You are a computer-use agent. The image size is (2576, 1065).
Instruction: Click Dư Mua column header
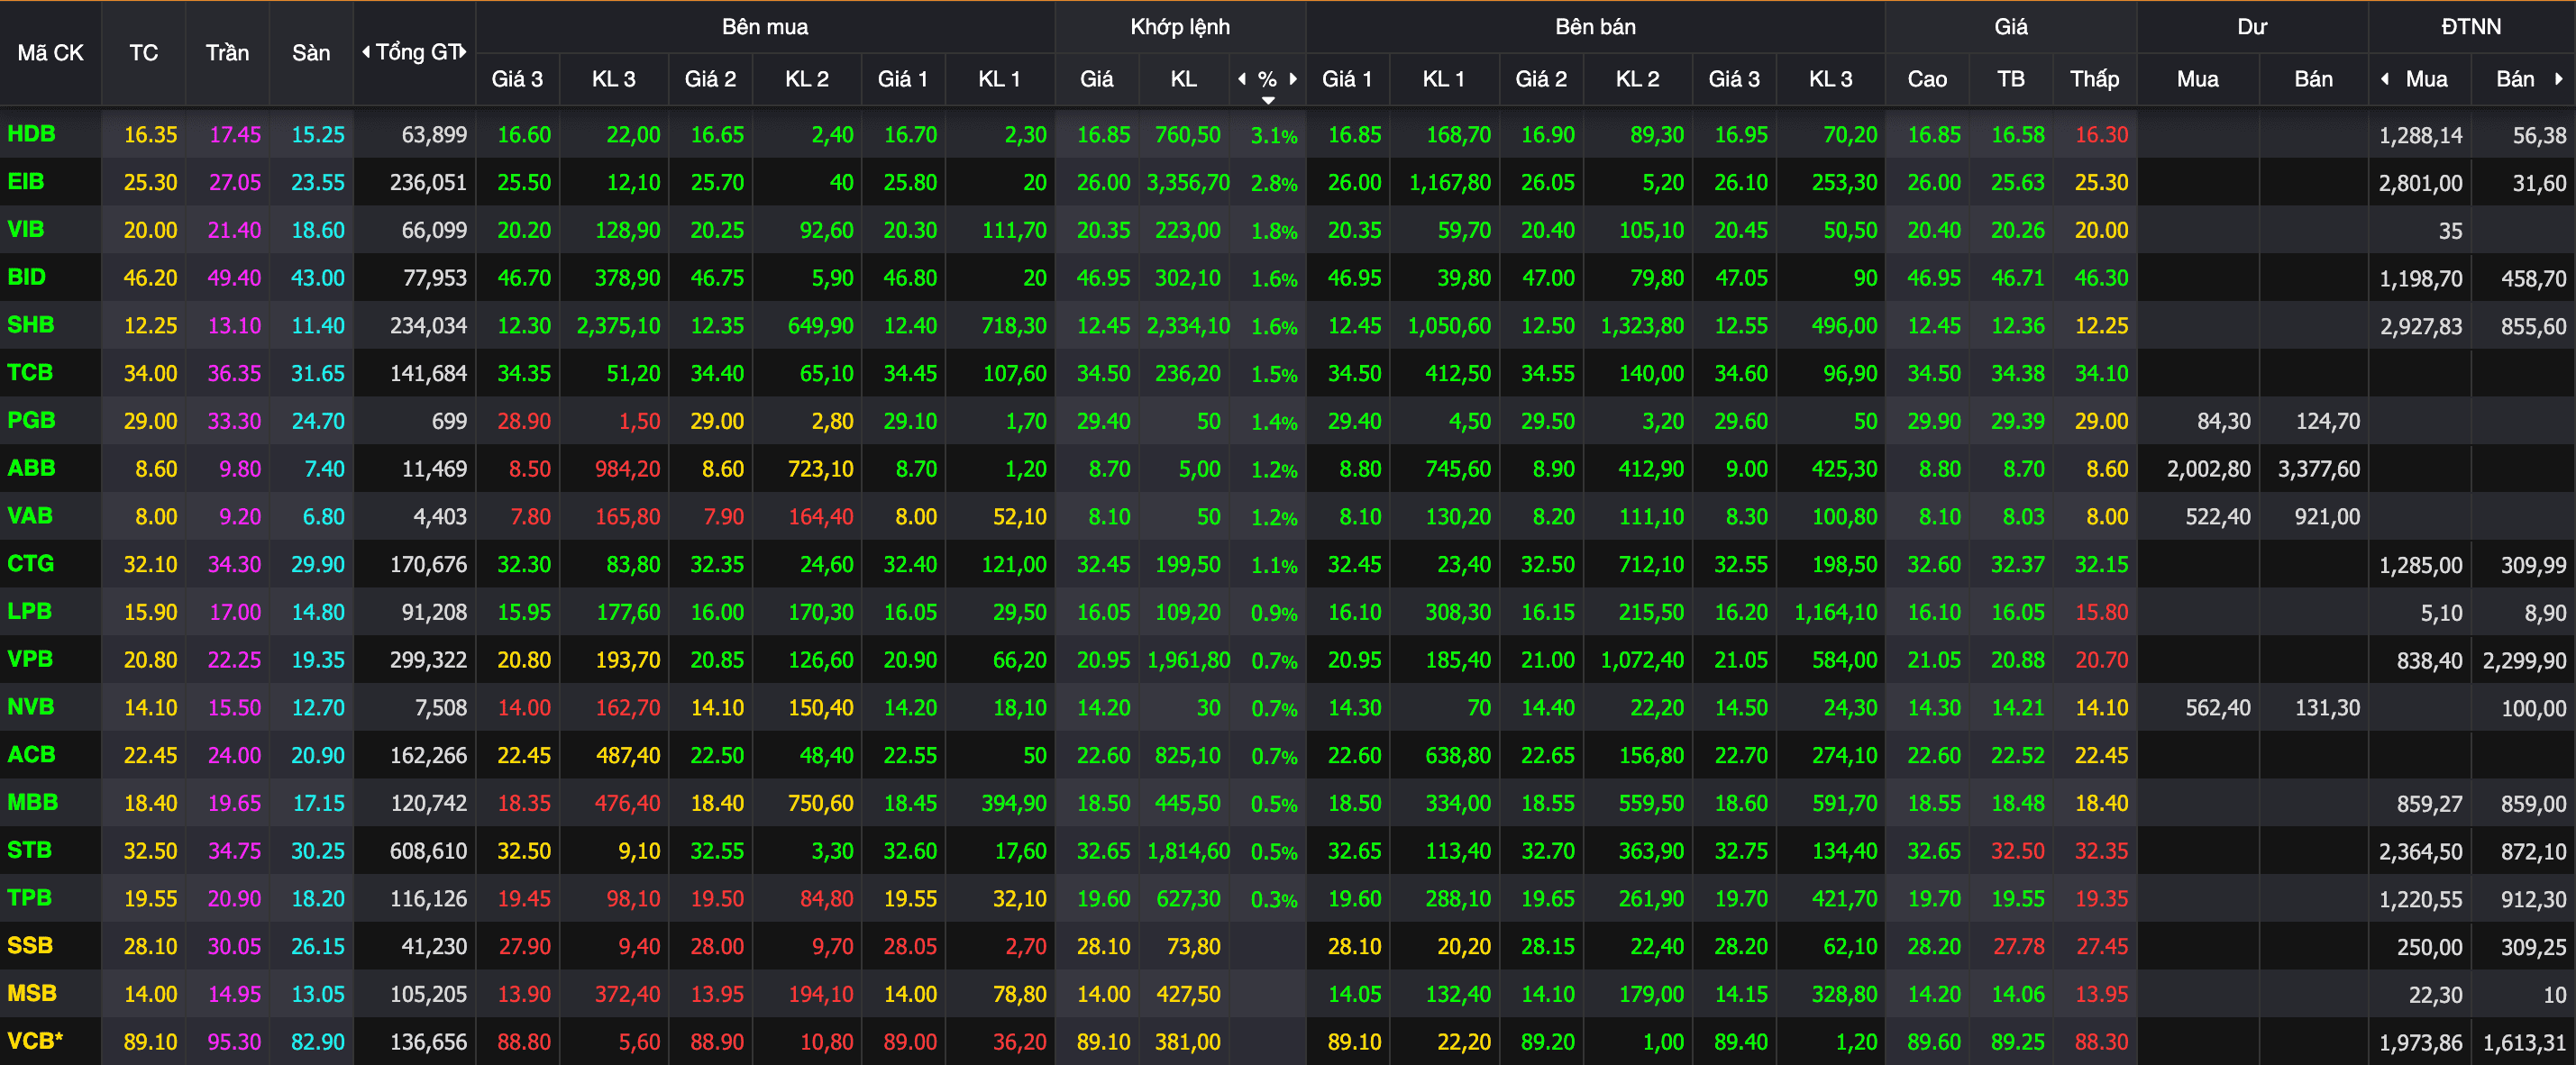tap(2198, 79)
